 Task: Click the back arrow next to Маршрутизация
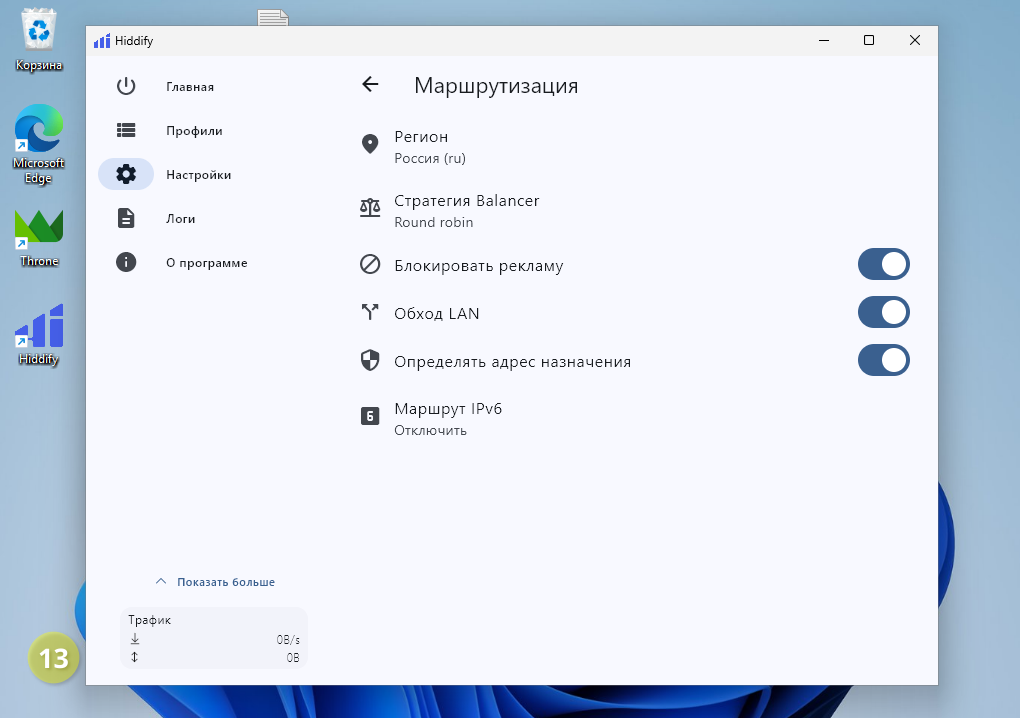(370, 84)
